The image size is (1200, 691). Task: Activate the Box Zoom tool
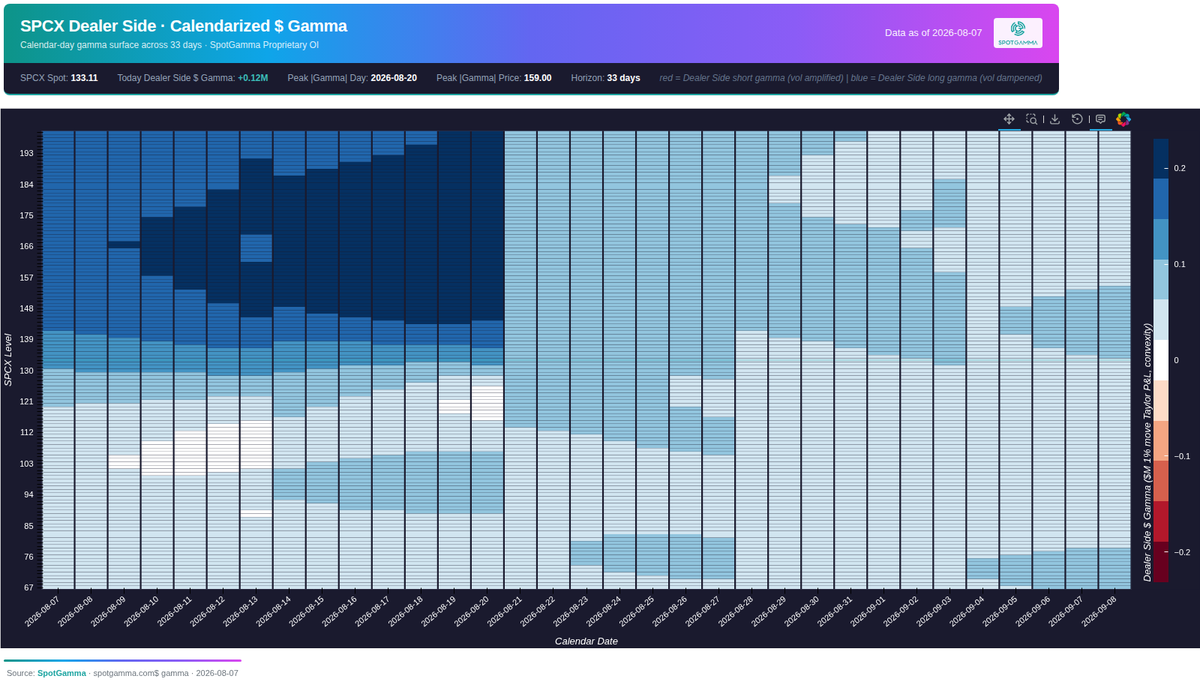(1032, 119)
